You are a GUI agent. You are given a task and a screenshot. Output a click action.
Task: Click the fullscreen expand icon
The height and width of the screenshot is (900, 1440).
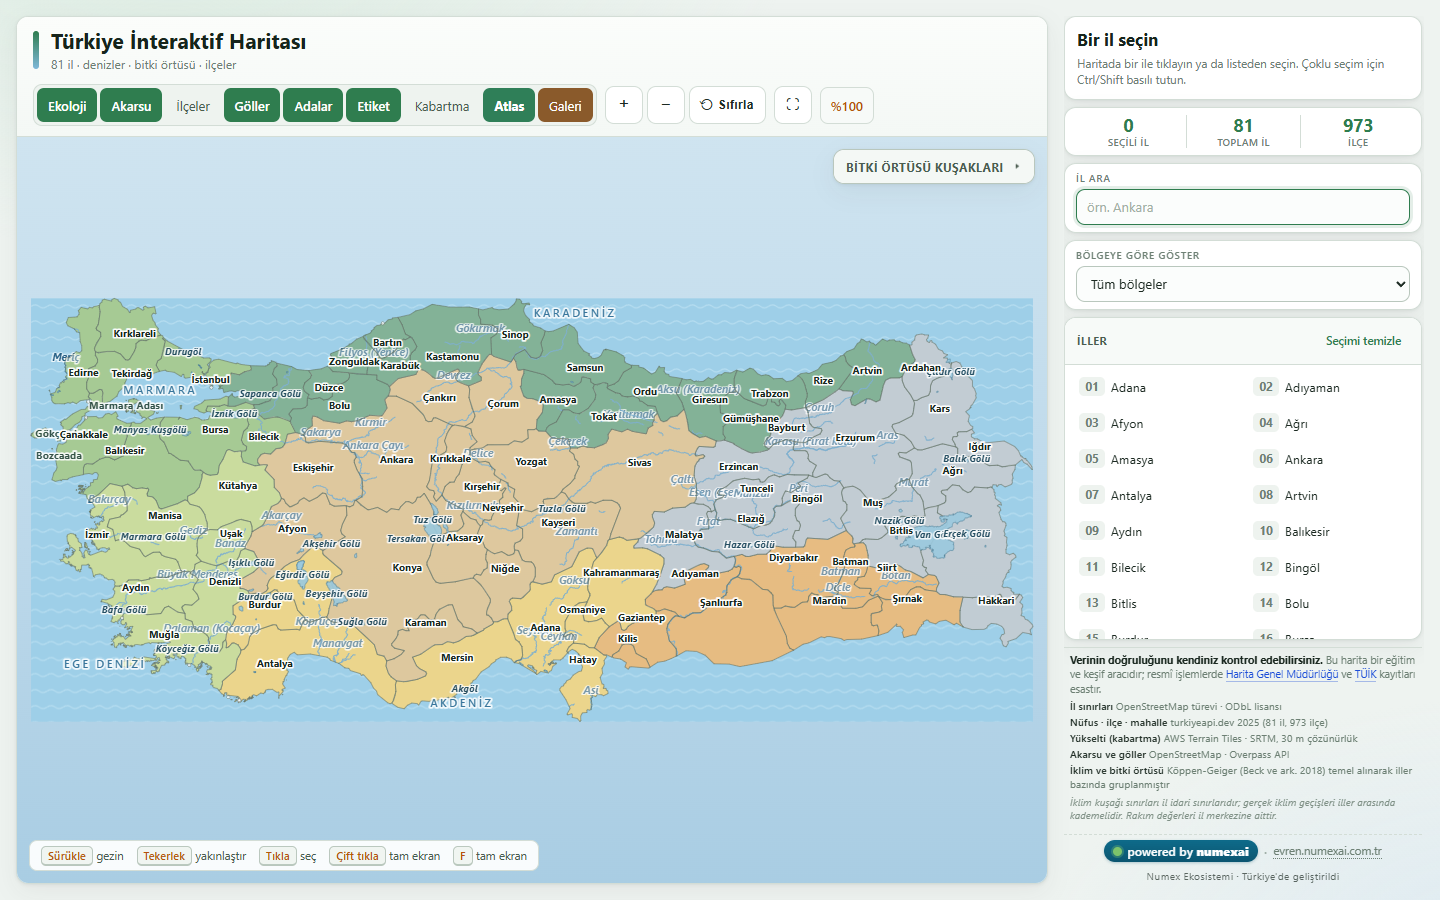793,105
